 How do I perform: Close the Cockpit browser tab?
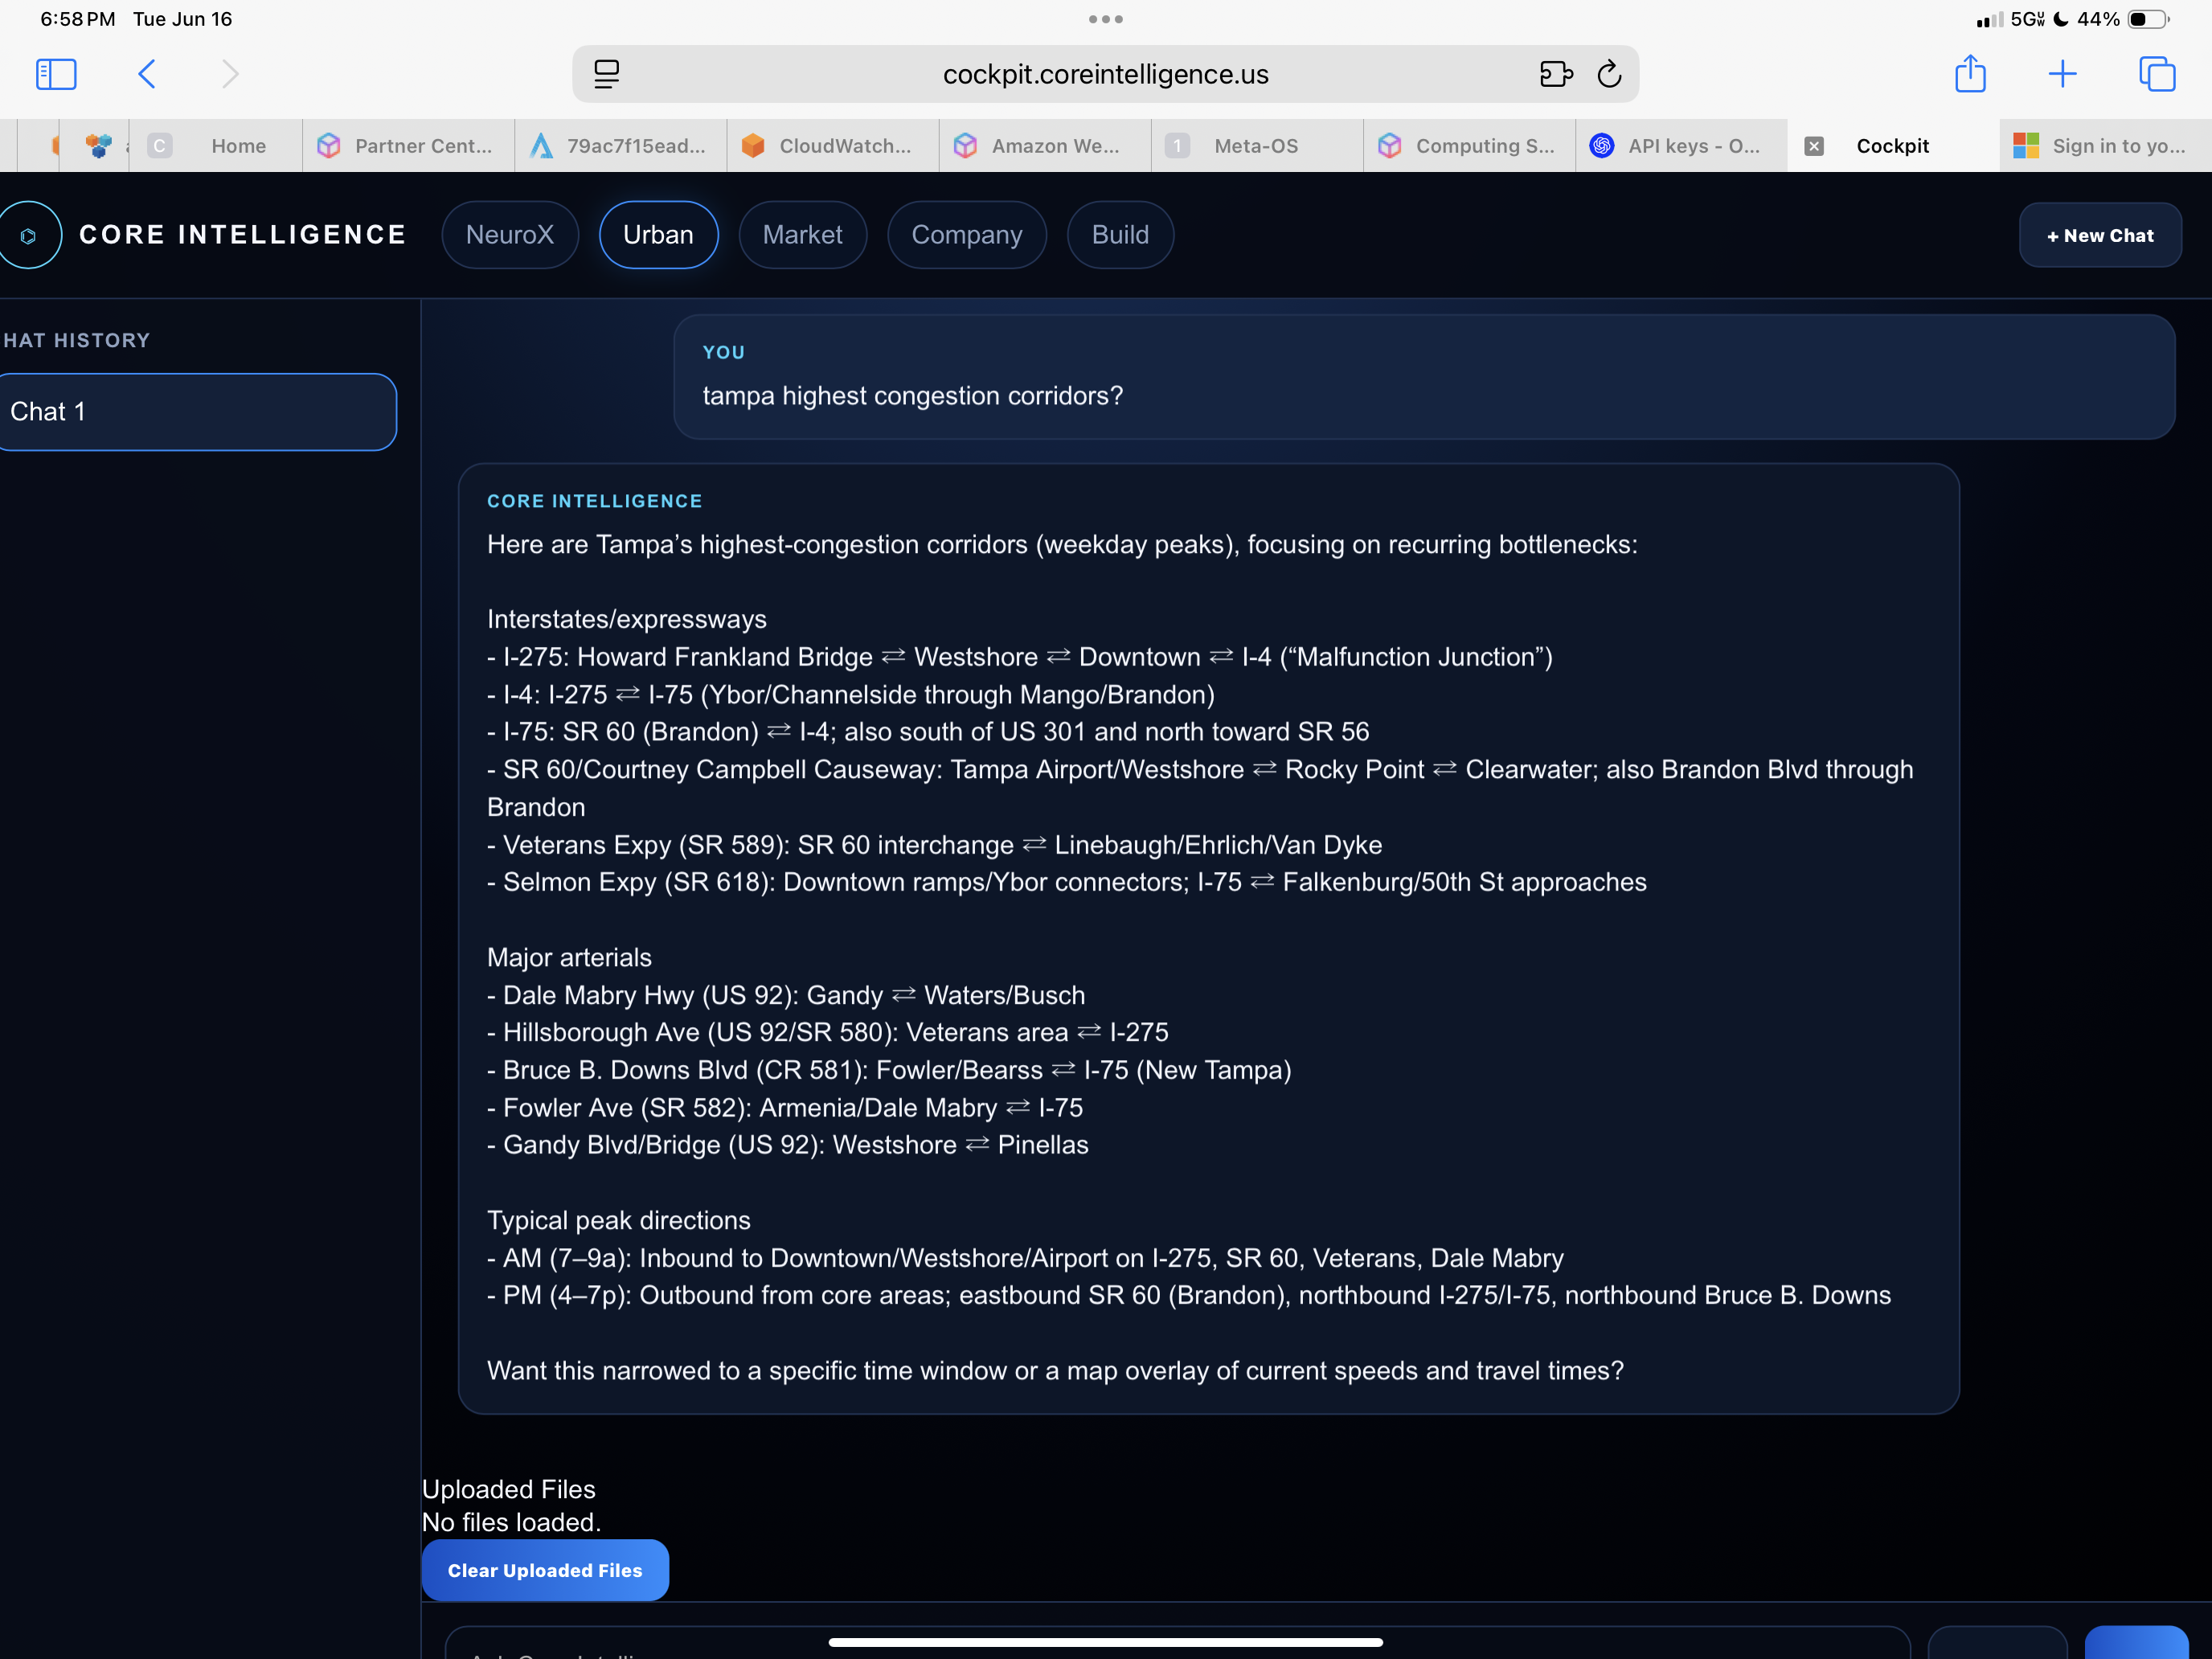pyautogui.click(x=1814, y=146)
